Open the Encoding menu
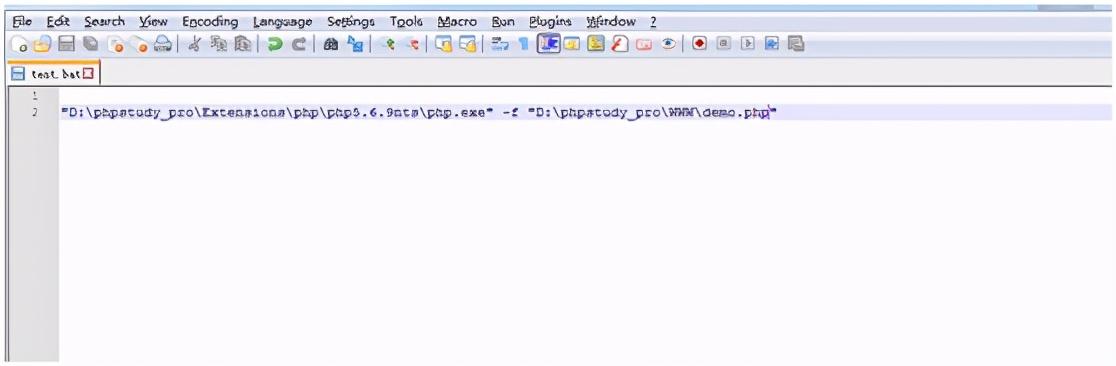Viewport: 1116px width, 366px height. click(209, 22)
